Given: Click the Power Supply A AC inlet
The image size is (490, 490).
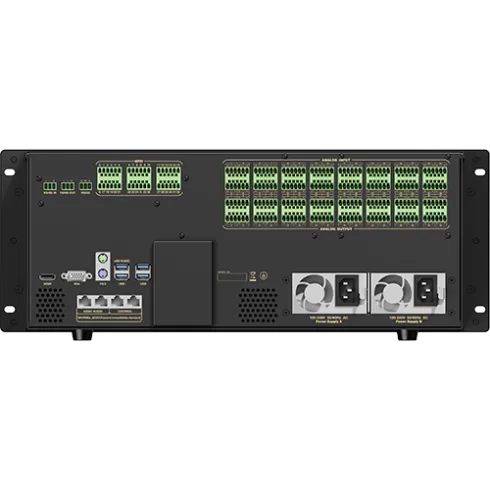Looking at the screenshot, I should click(x=347, y=290).
